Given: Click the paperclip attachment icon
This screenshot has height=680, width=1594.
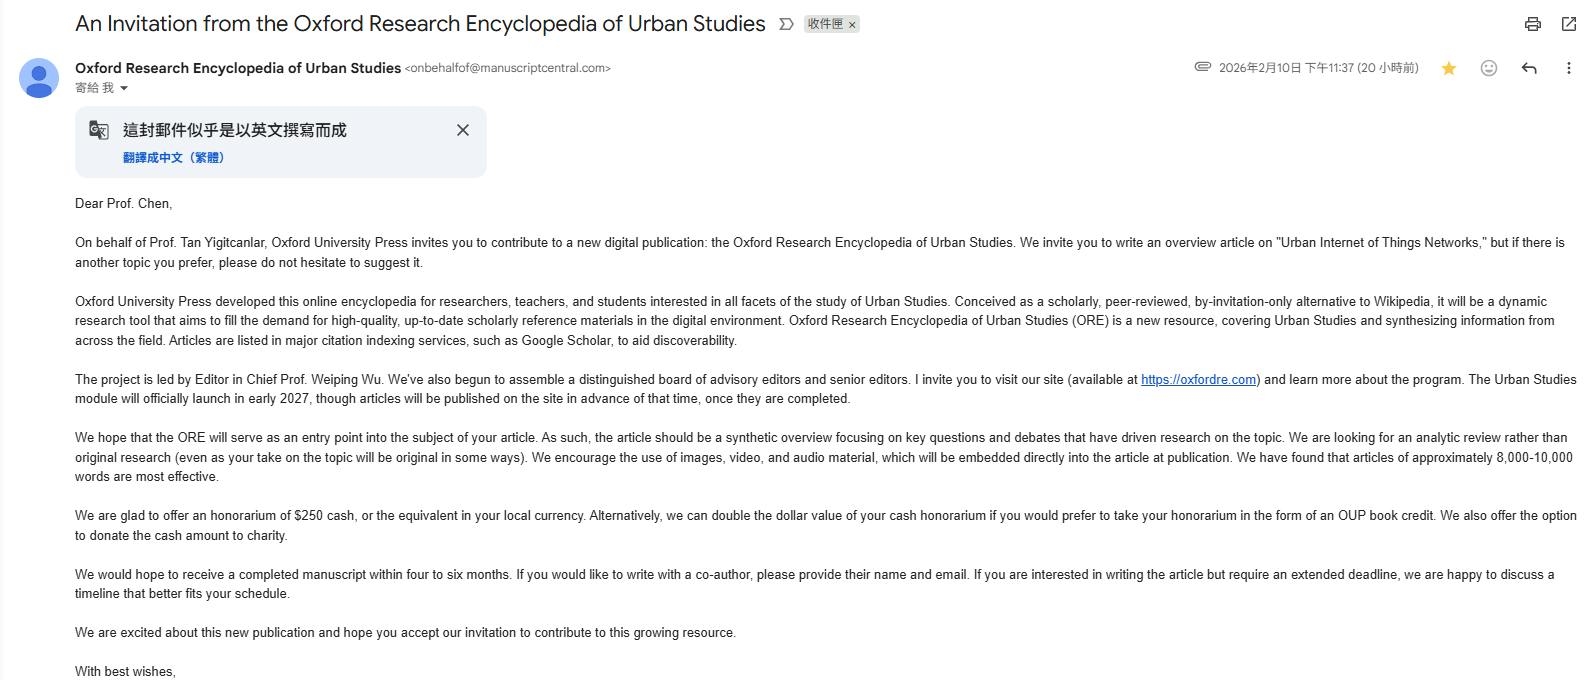Looking at the screenshot, I should (x=1203, y=67).
